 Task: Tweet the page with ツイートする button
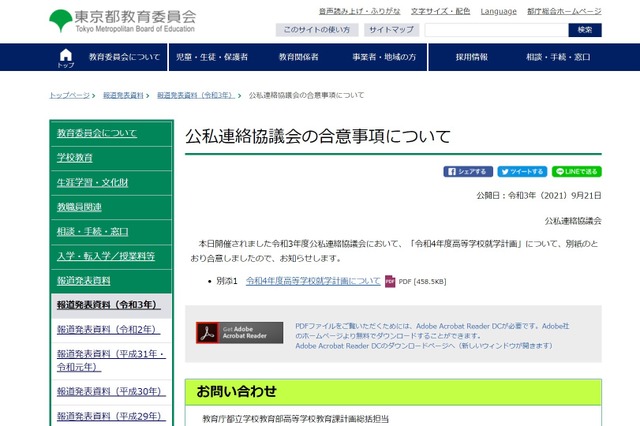(522, 171)
